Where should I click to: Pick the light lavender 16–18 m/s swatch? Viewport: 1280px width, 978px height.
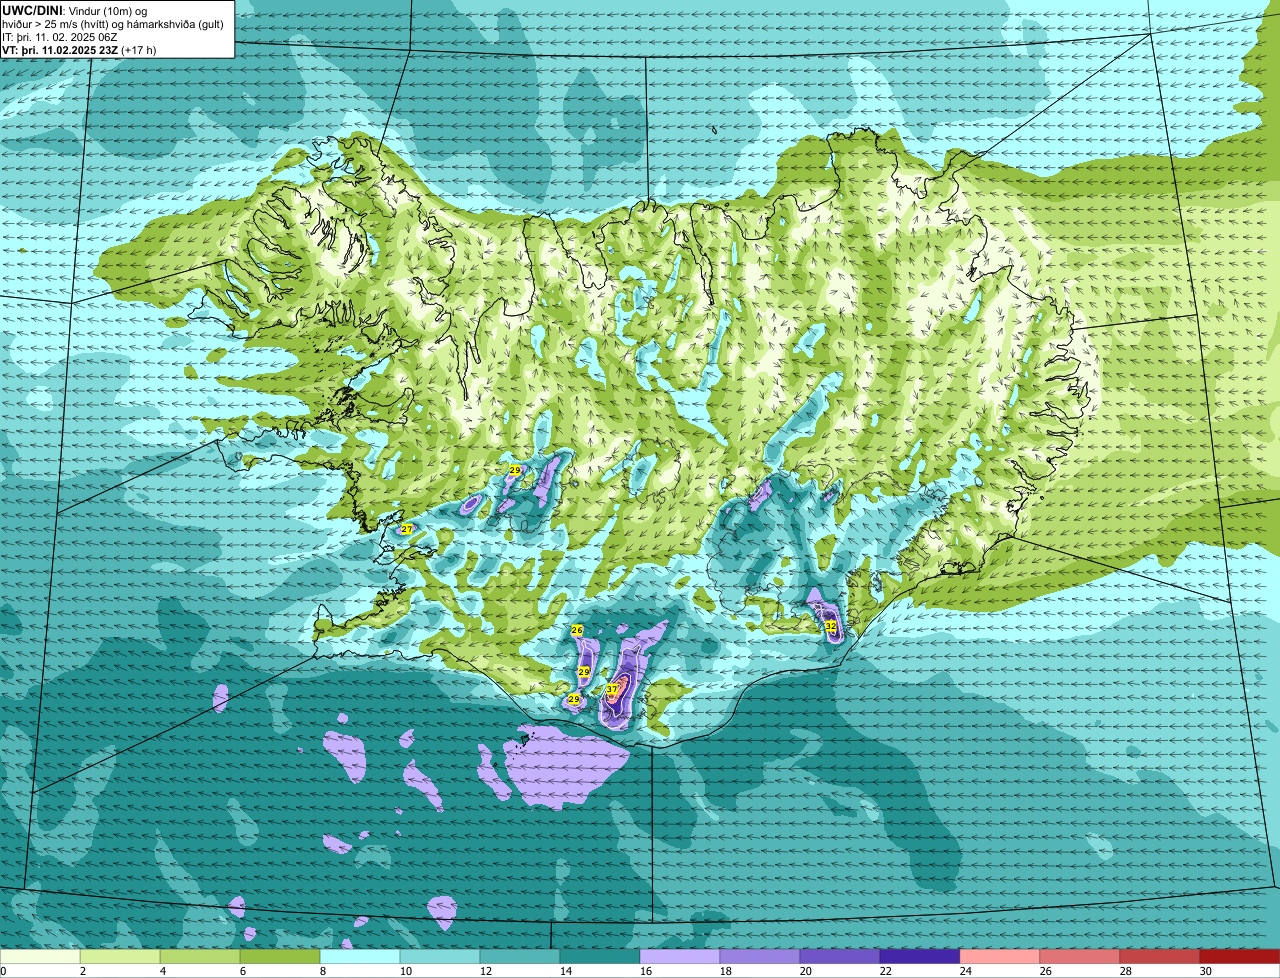pyautogui.click(x=680, y=957)
